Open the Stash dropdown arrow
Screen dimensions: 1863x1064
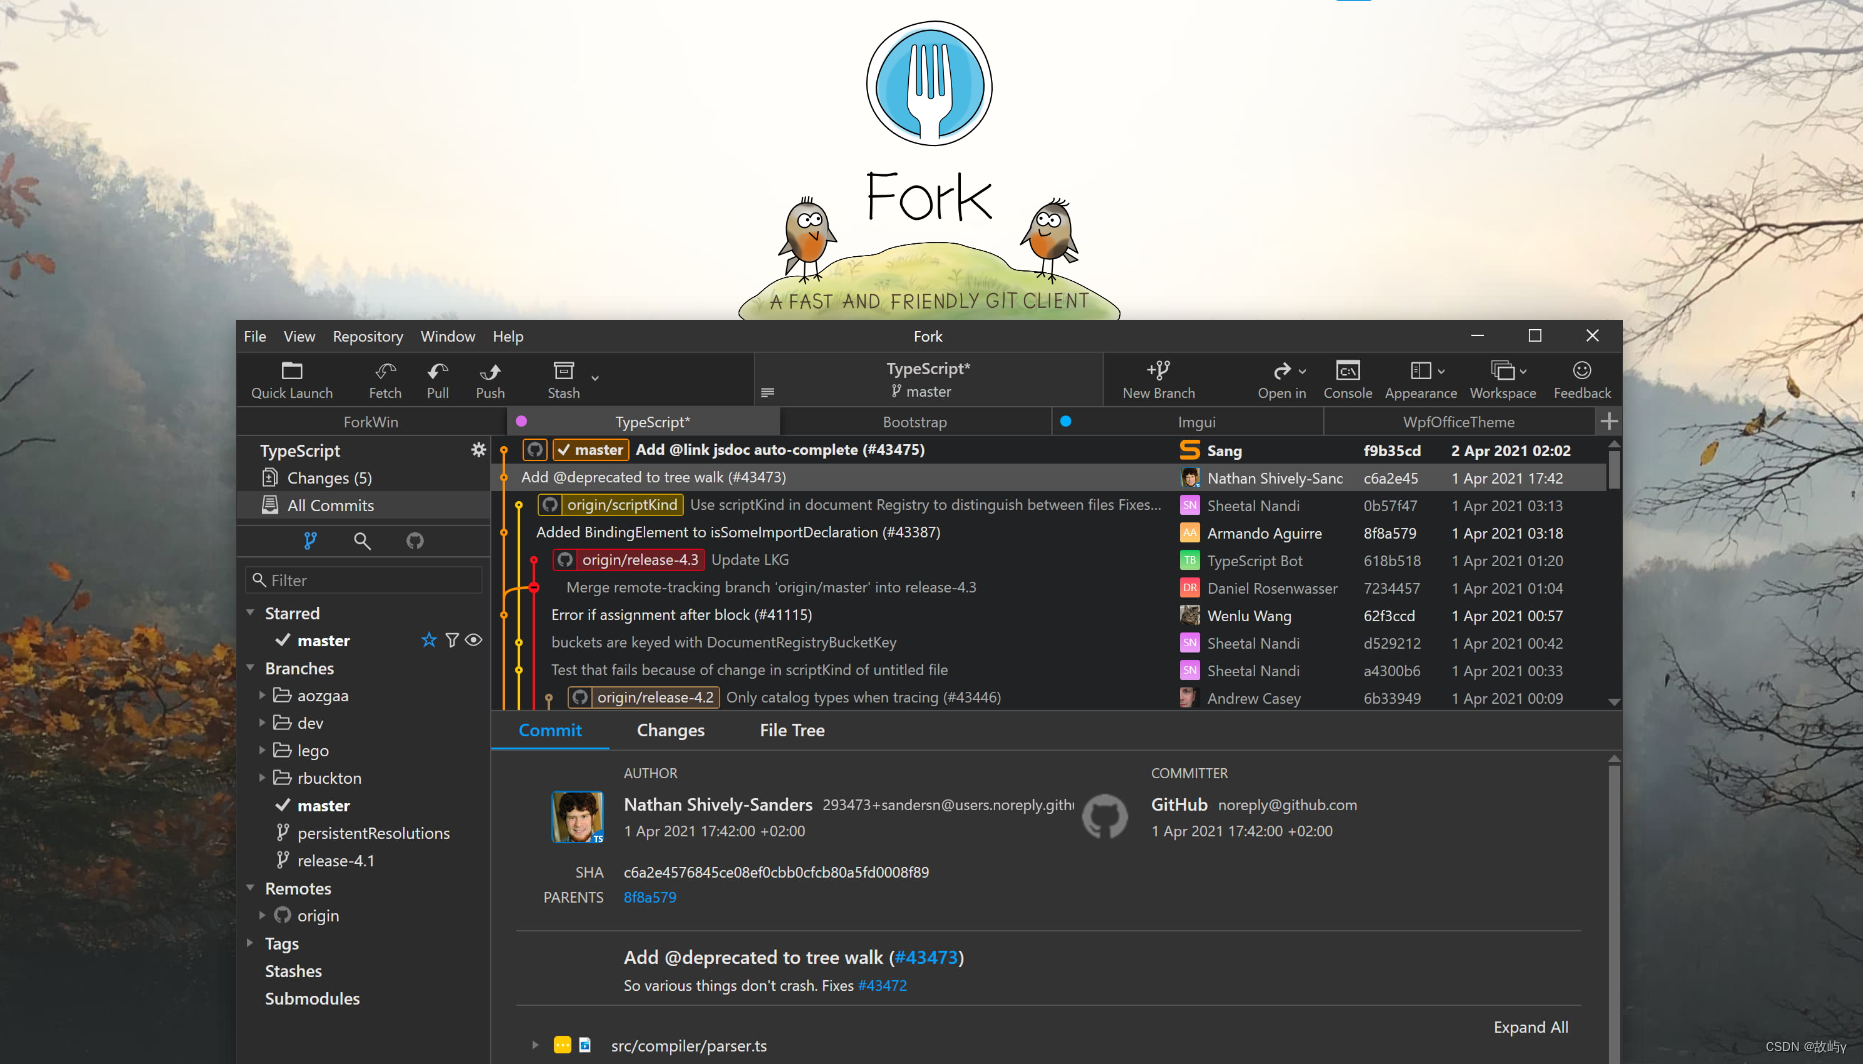(x=595, y=378)
